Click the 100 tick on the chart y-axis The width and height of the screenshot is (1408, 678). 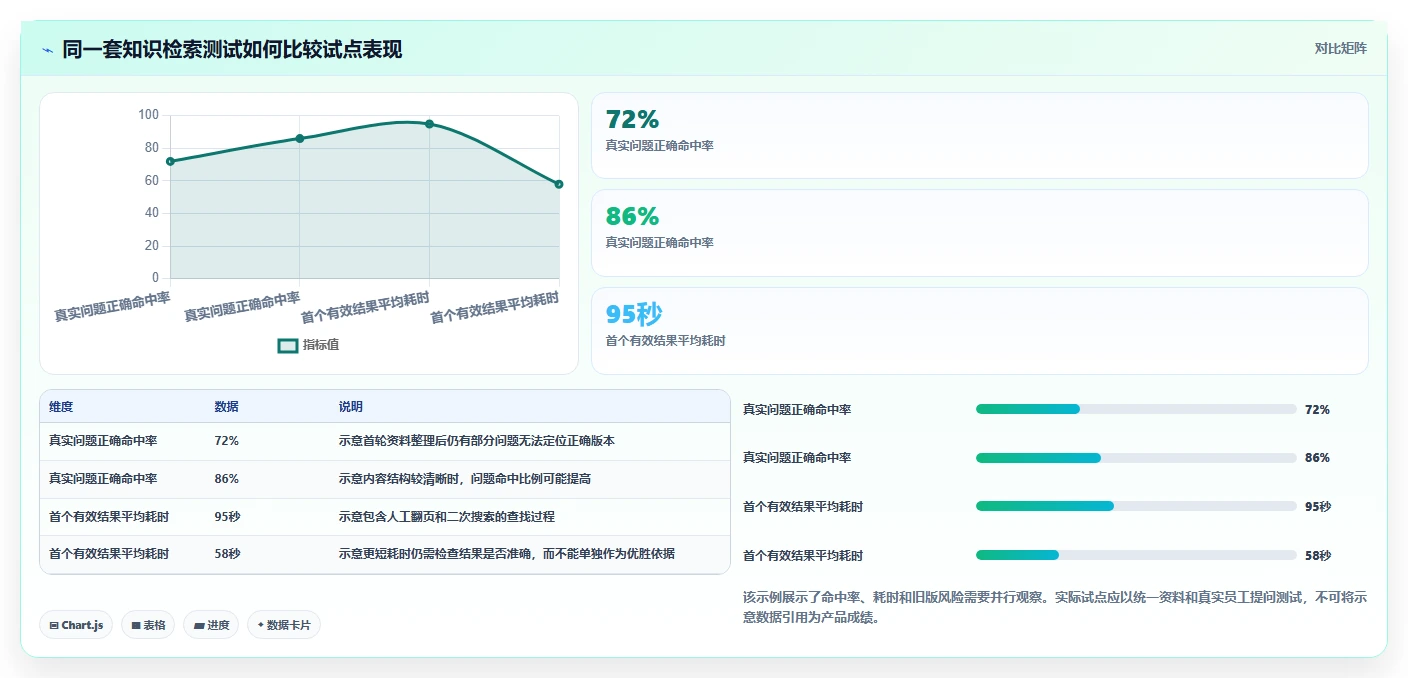(x=148, y=115)
